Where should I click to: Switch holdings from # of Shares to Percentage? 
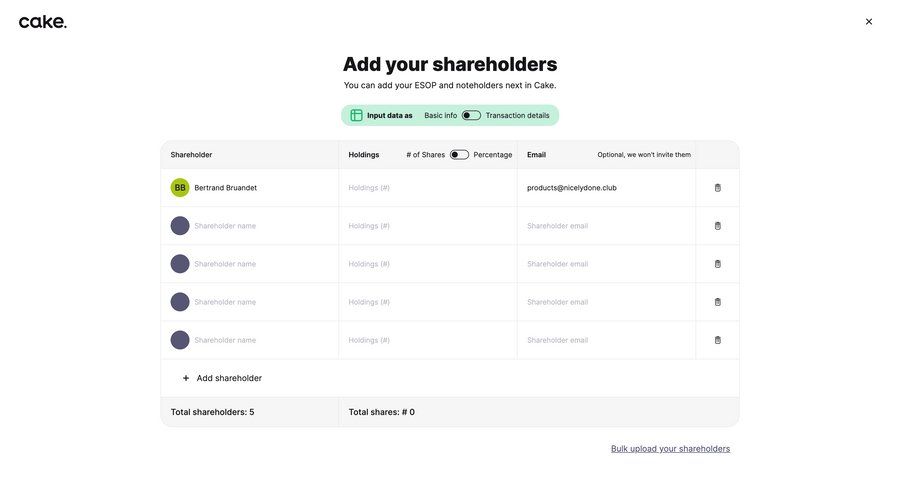click(x=459, y=155)
